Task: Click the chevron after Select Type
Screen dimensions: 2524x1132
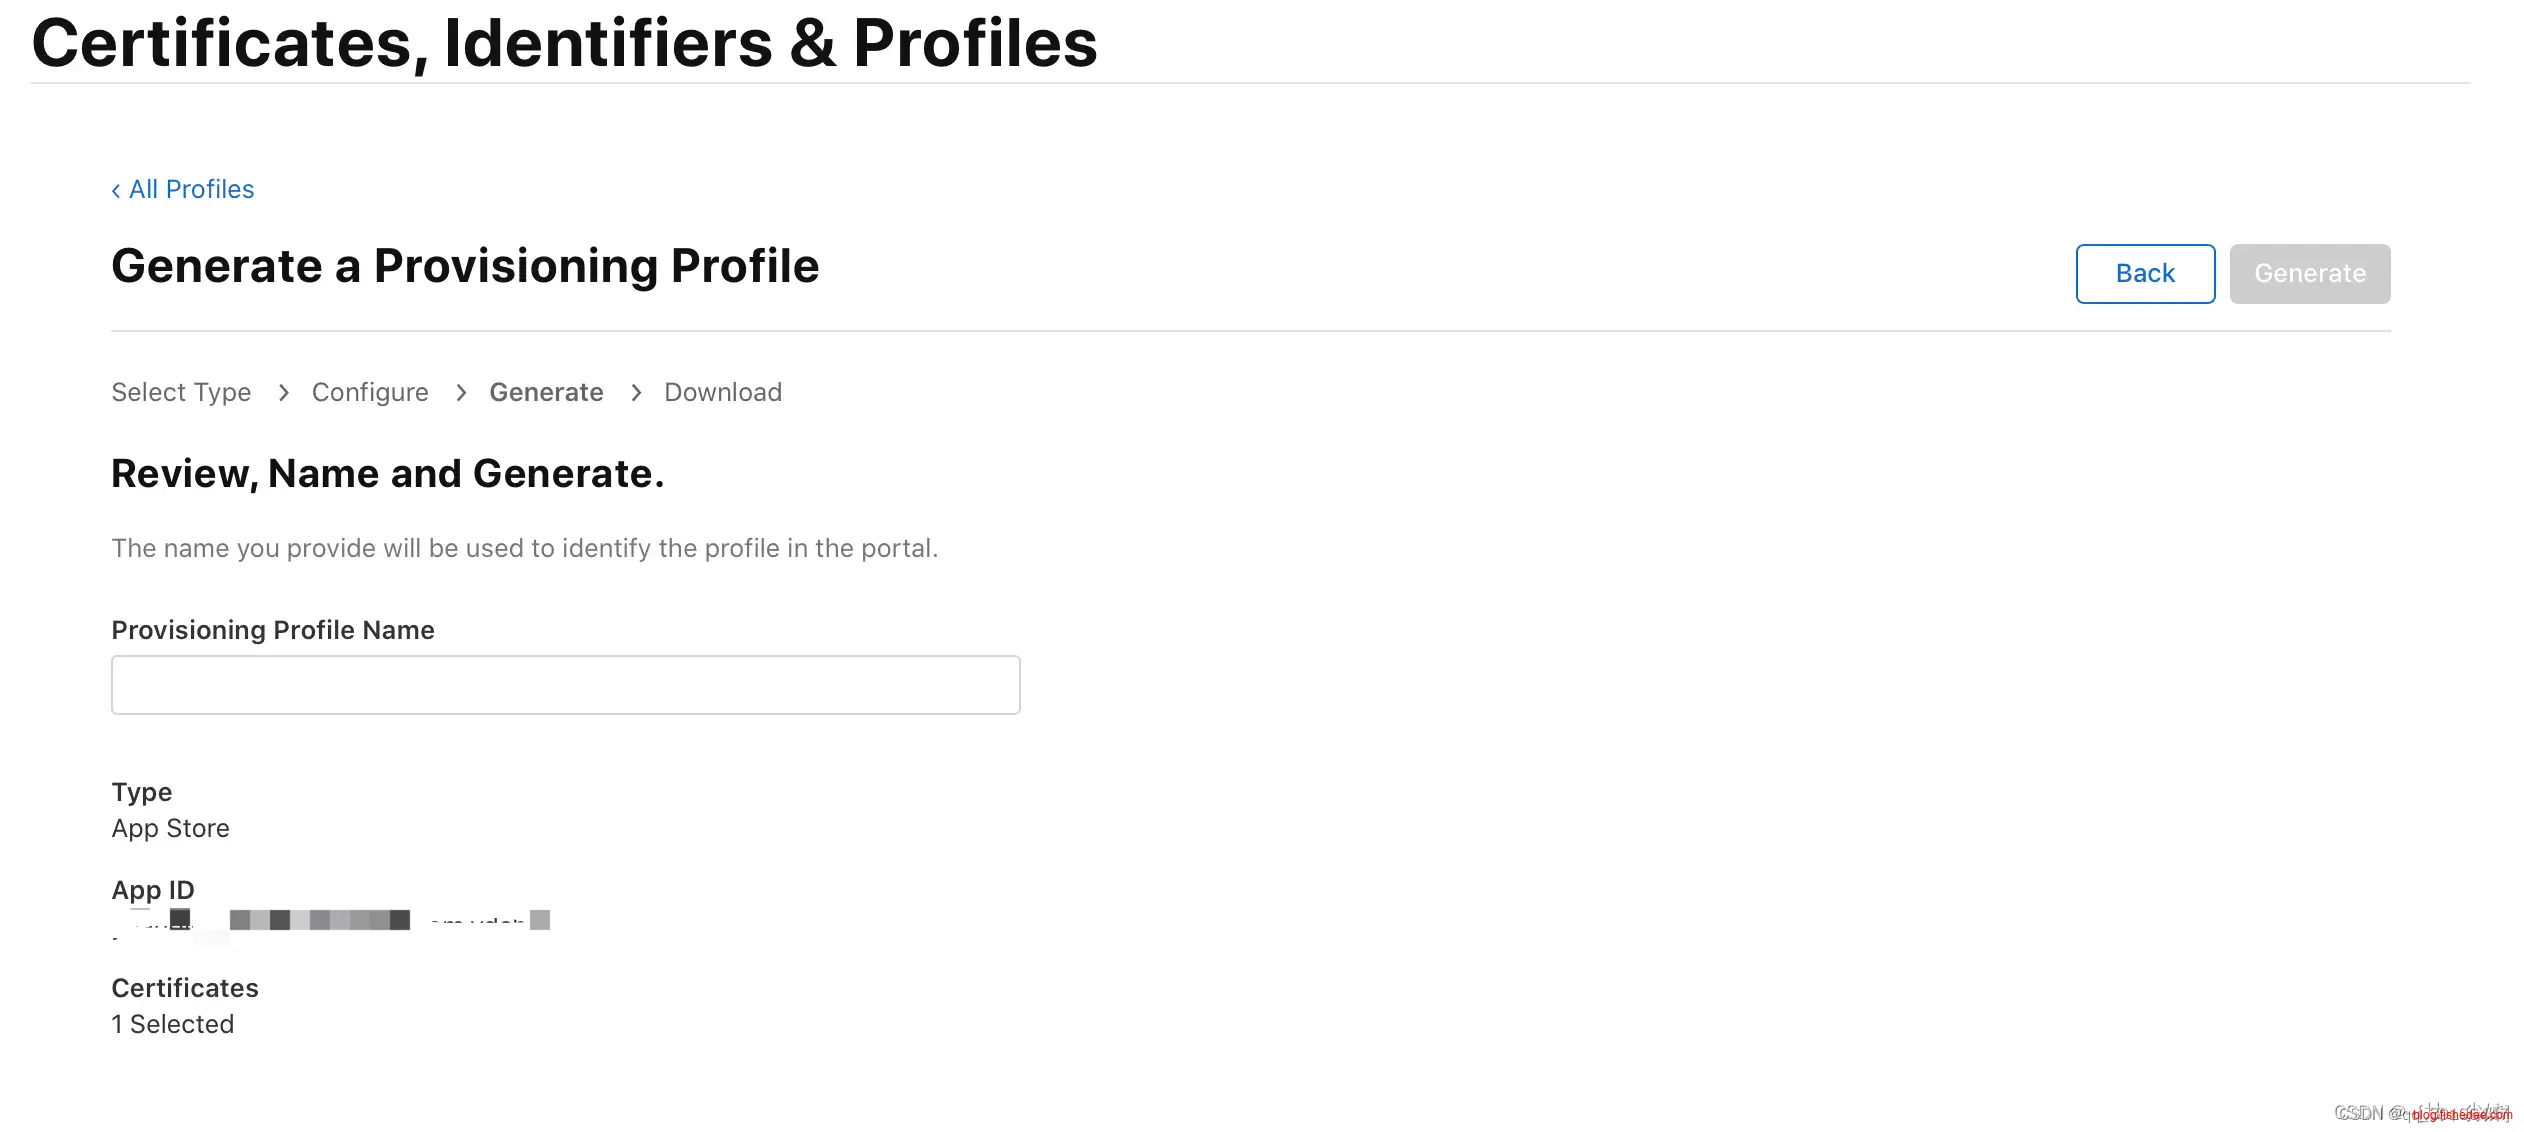Action: [x=284, y=392]
